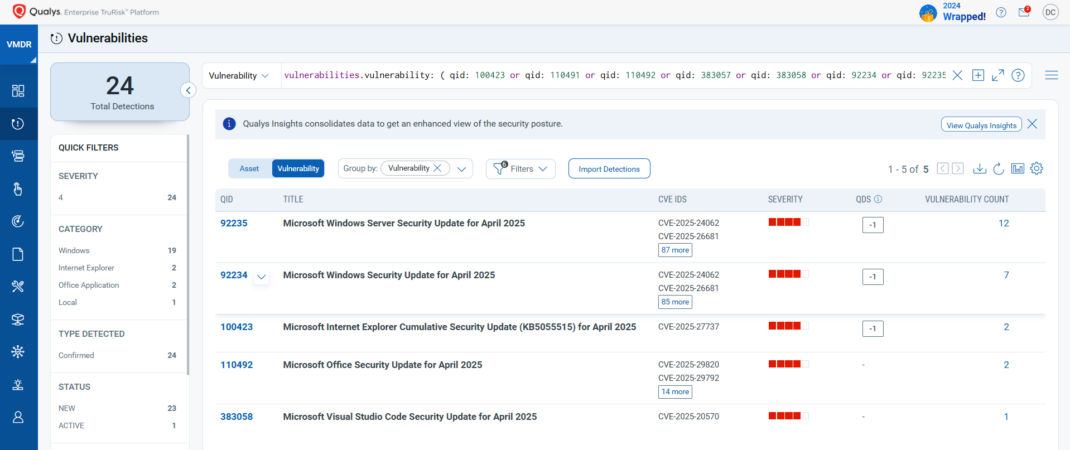Show 87 more CVEs for QID 92235
Screen dimensions: 1070x450
coord(675,250)
